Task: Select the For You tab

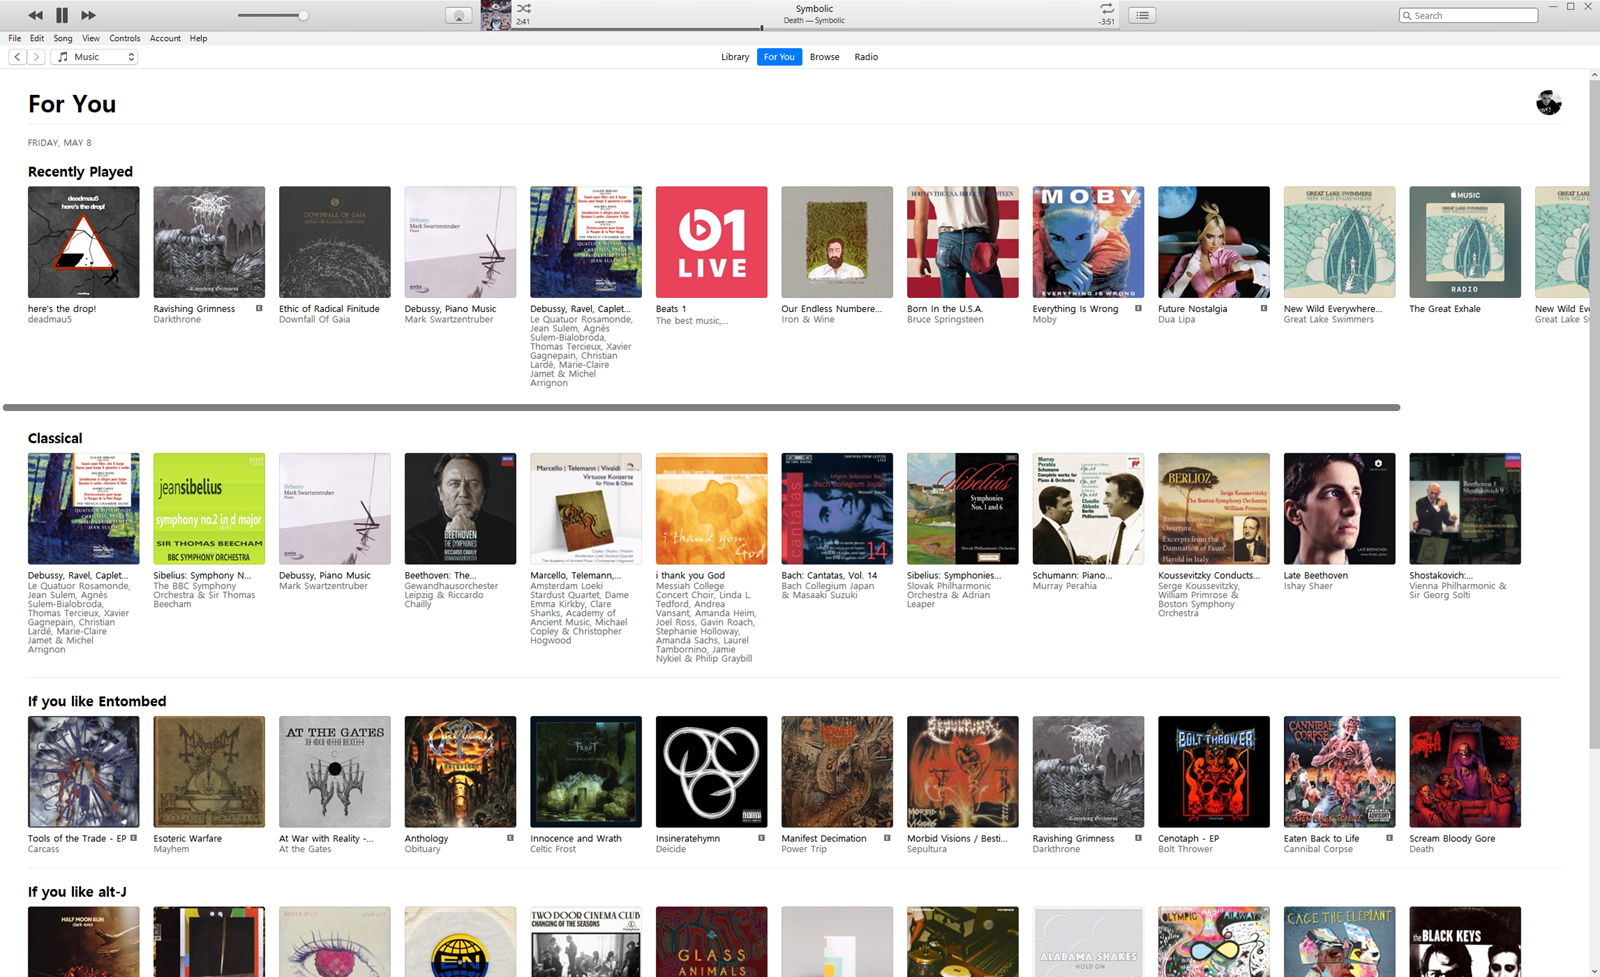Action: pyautogui.click(x=779, y=57)
